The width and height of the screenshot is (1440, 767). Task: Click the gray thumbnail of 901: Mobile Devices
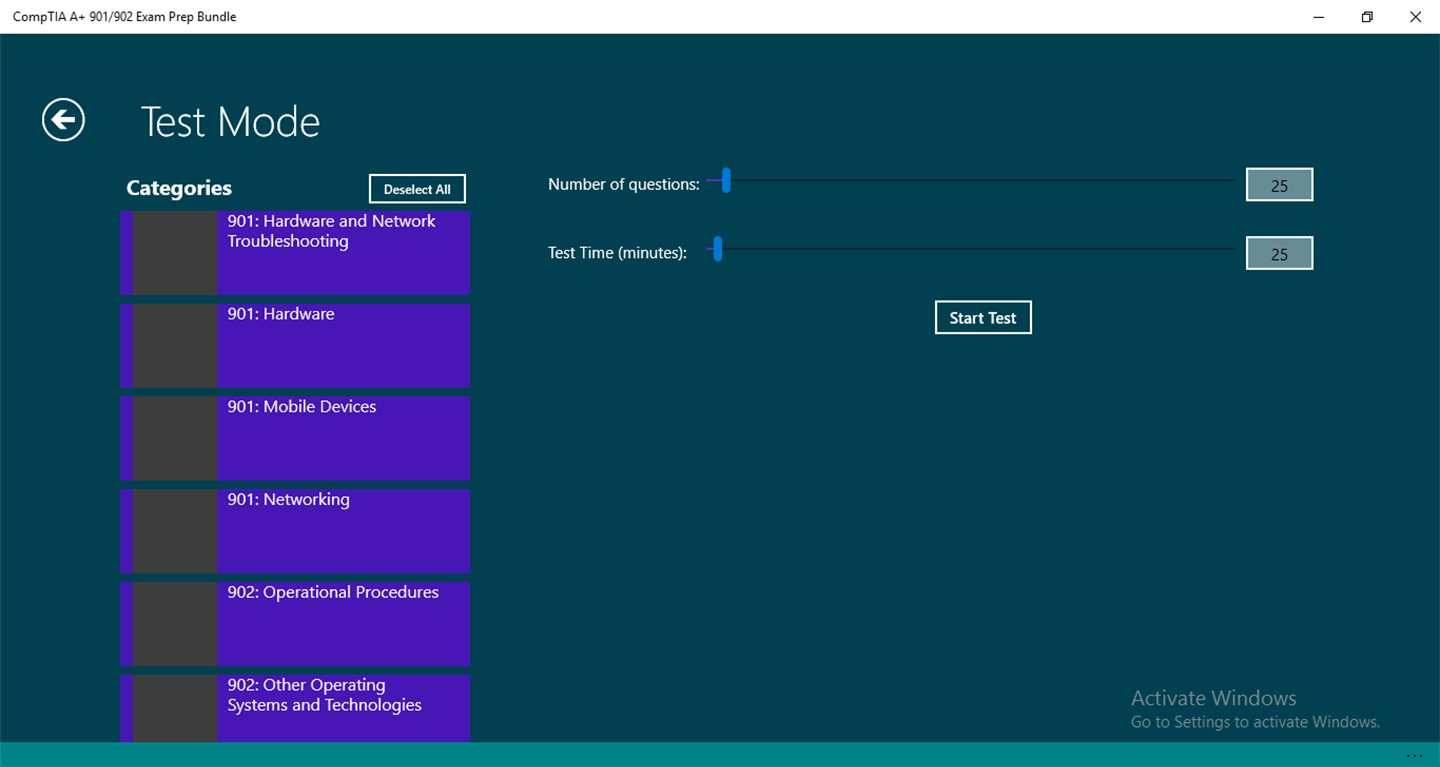[175, 439]
